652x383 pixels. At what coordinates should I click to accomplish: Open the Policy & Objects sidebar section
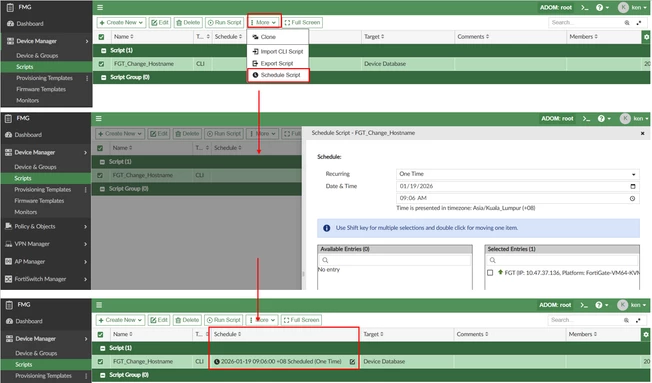[46, 227]
